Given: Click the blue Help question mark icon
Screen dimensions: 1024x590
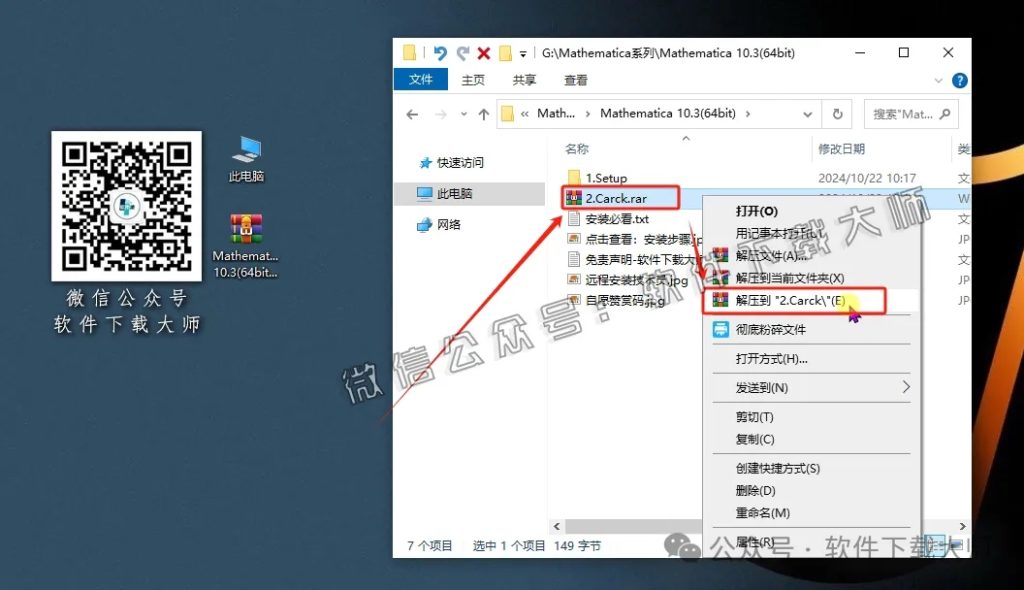Looking at the screenshot, I should tap(959, 80).
